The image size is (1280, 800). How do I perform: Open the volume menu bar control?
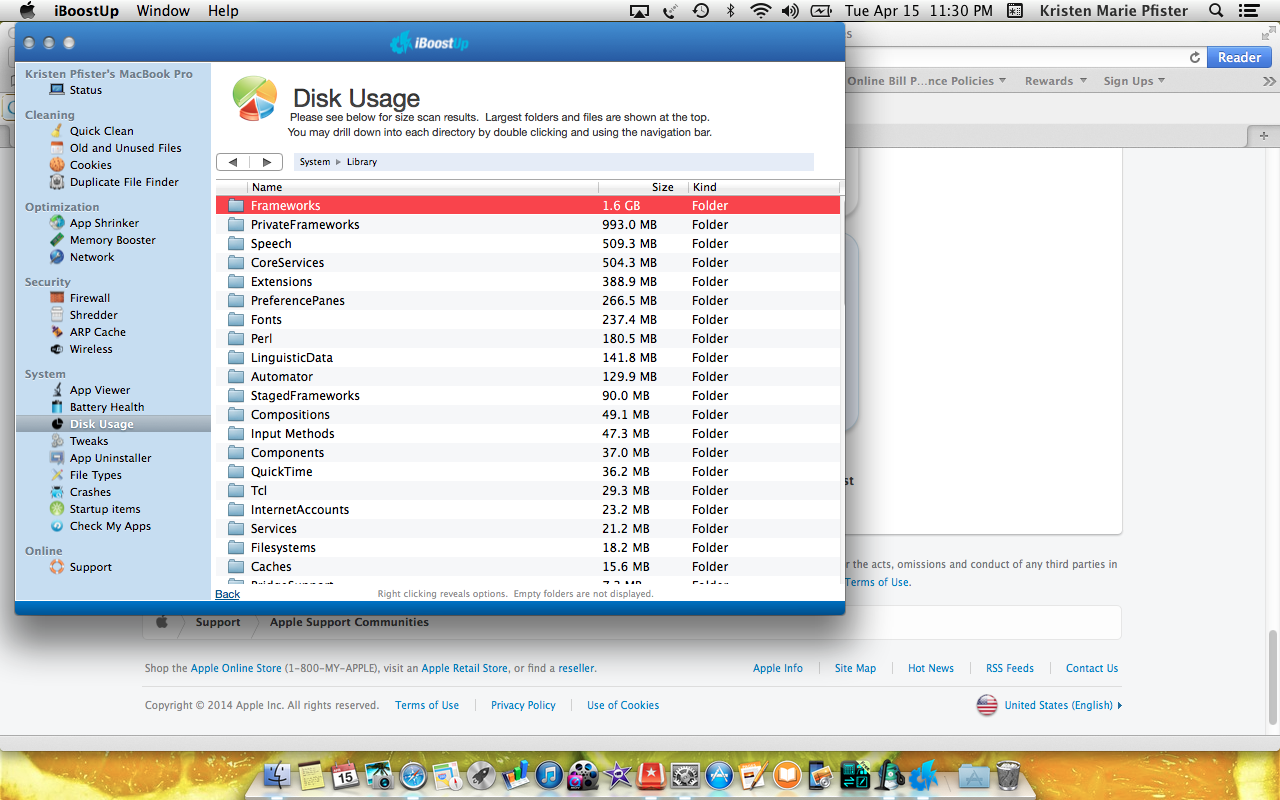click(790, 11)
